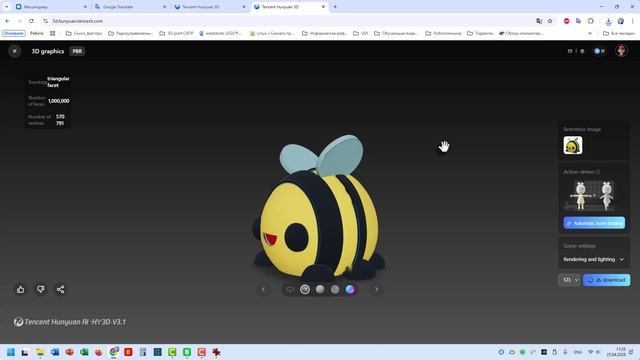
Task: Open the Работа bookmark
Action: 36,33
